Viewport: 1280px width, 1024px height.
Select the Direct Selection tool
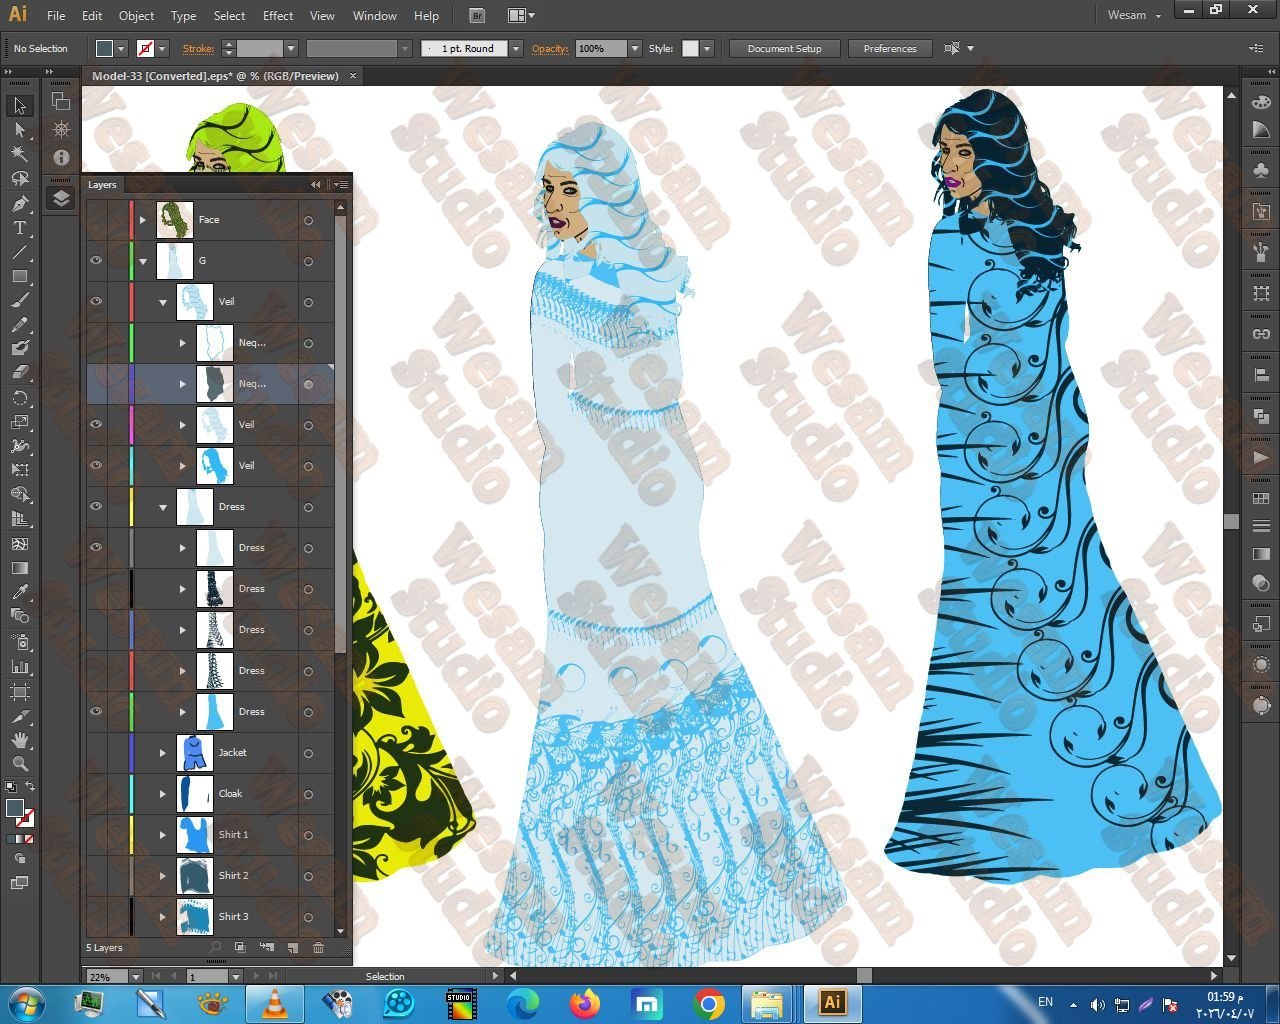pos(20,130)
